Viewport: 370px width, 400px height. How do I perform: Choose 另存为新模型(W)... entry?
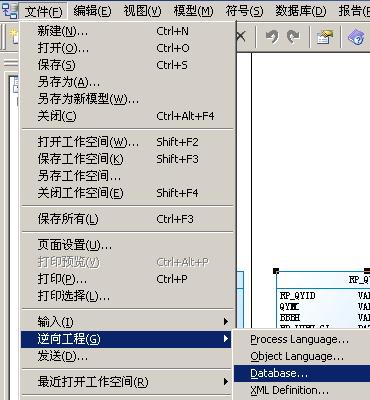click(127, 99)
